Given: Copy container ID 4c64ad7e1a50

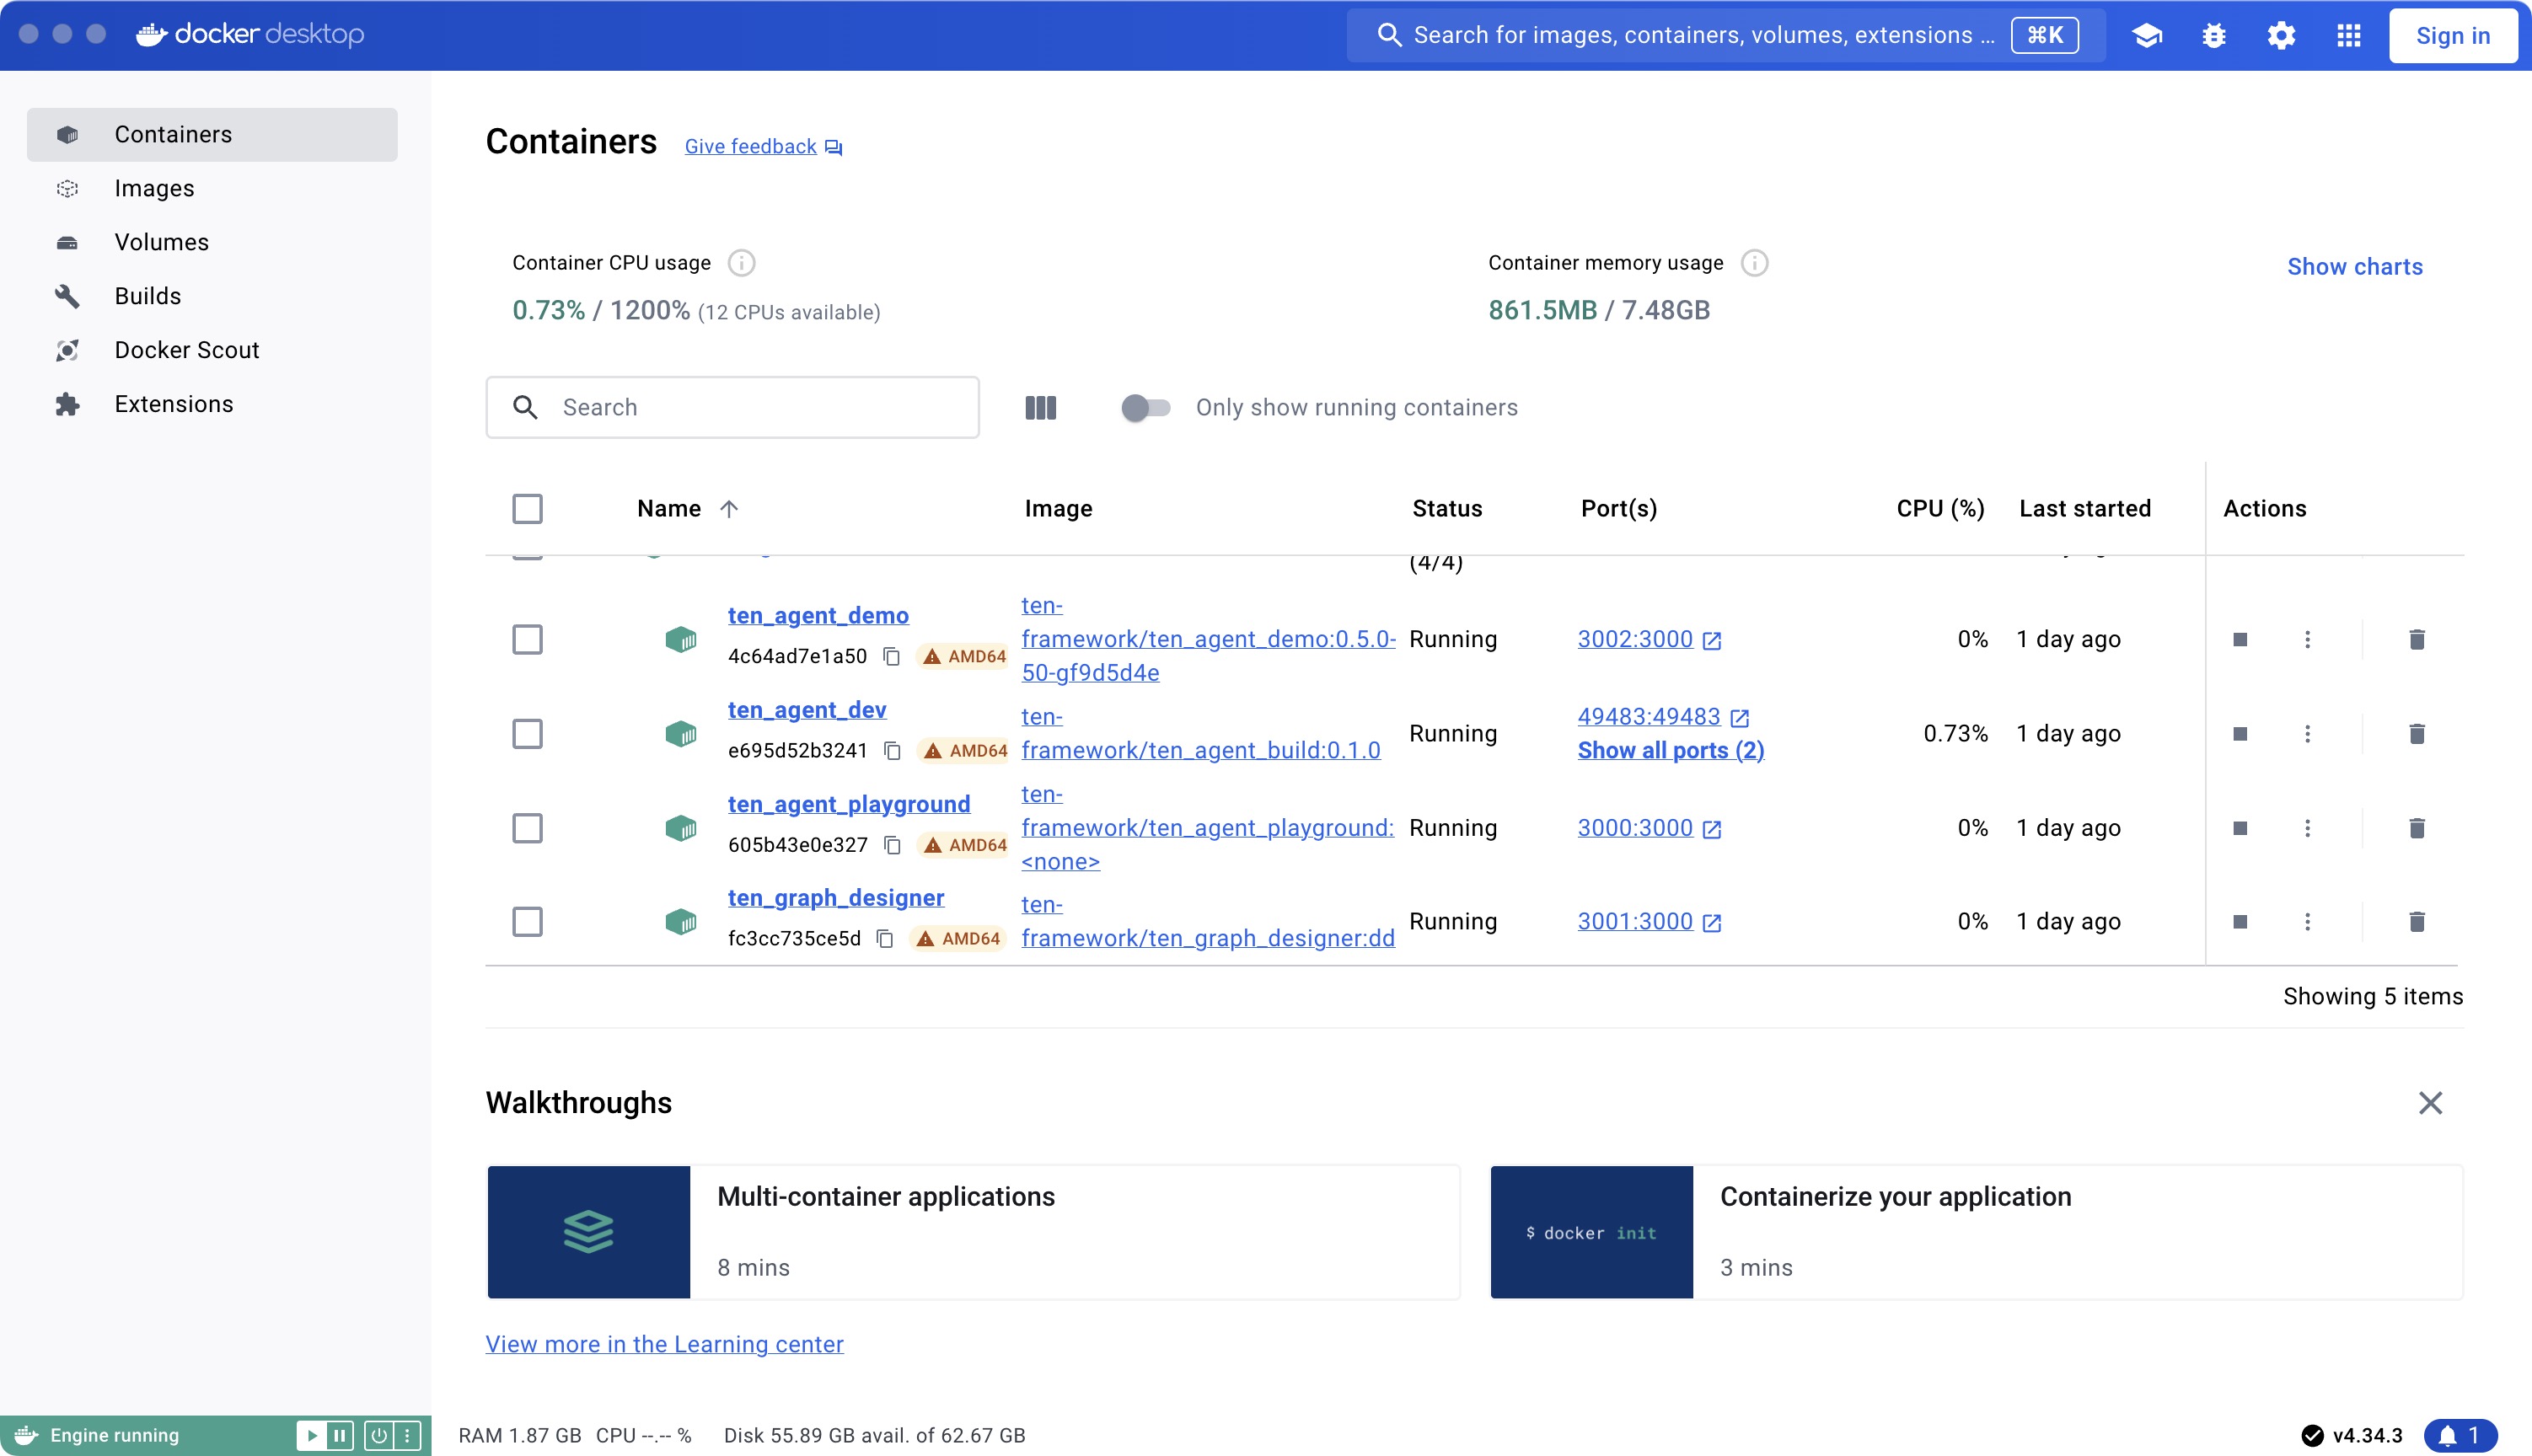Looking at the screenshot, I should (x=891, y=657).
